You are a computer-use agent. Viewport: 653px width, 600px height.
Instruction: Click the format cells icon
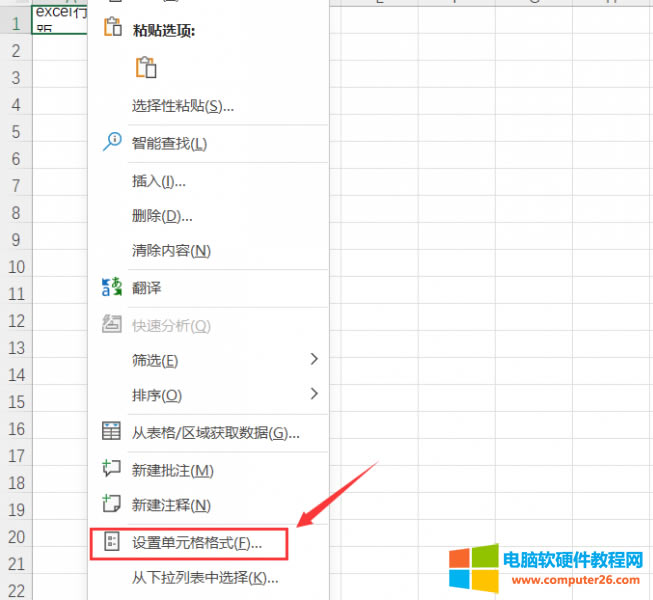point(112,542)
